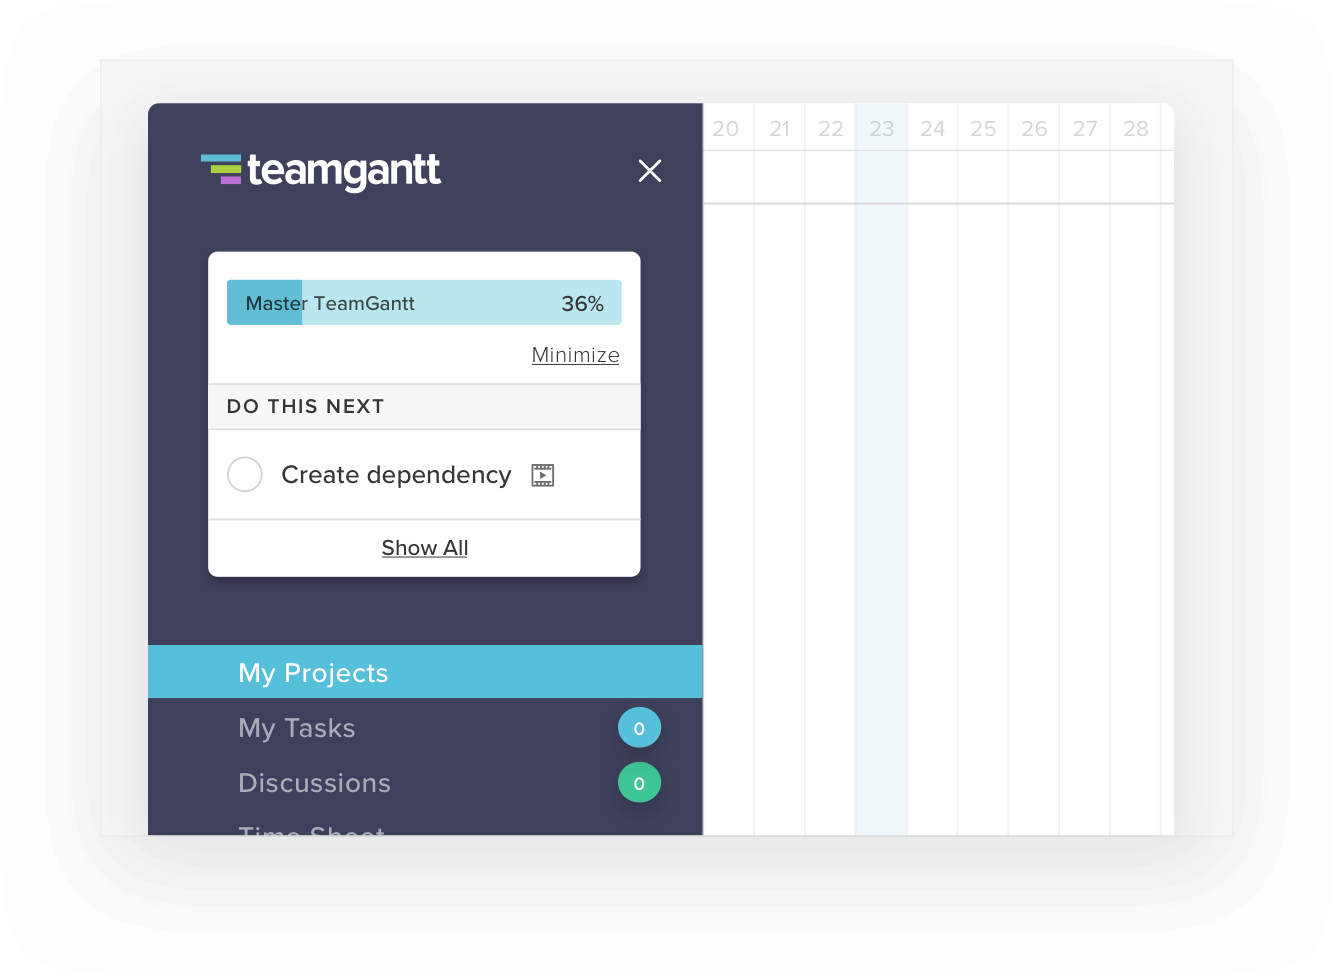
Task: Switch to My Tasks view
Action: tap(296, 728)
